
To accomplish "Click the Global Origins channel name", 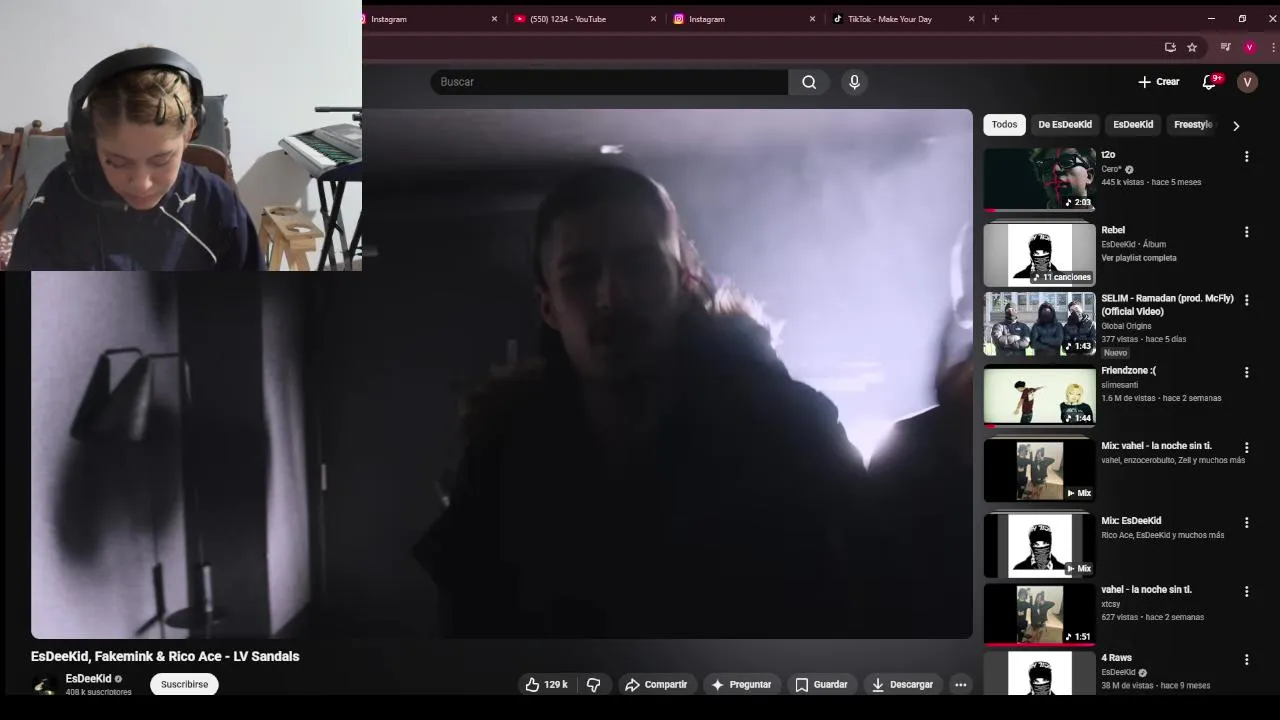I will pos(1126,326).
